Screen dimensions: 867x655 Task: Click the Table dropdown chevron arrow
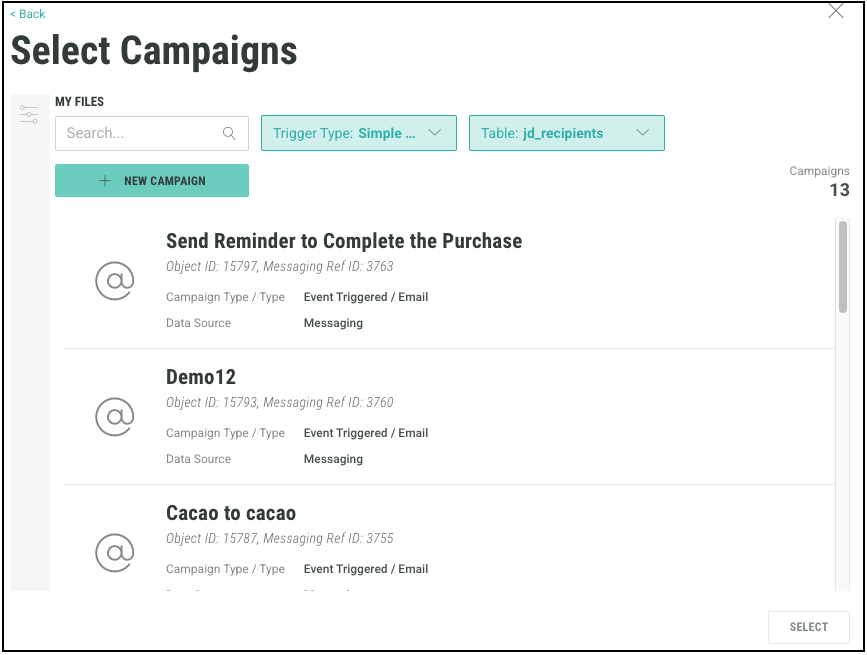pos(643,133)
